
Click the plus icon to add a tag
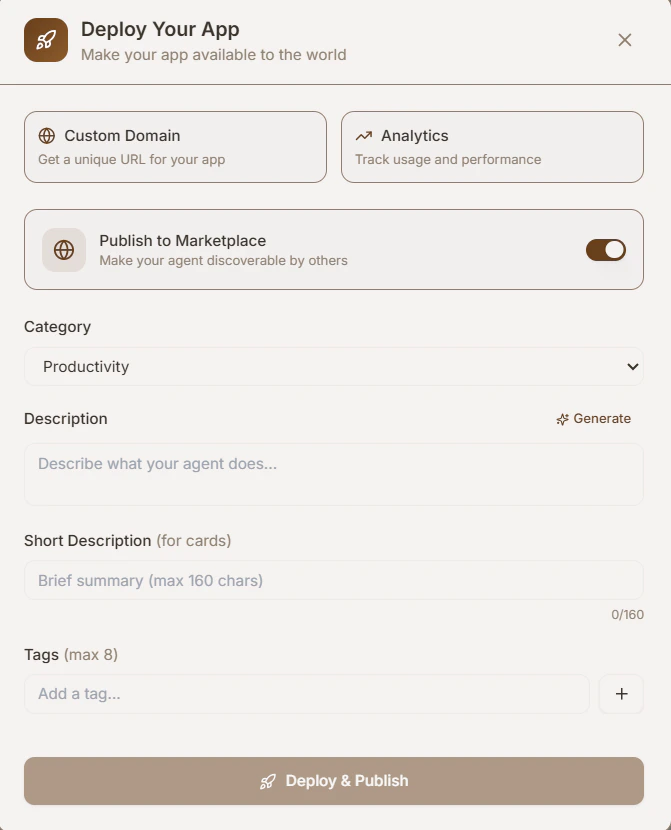point(621,694)
